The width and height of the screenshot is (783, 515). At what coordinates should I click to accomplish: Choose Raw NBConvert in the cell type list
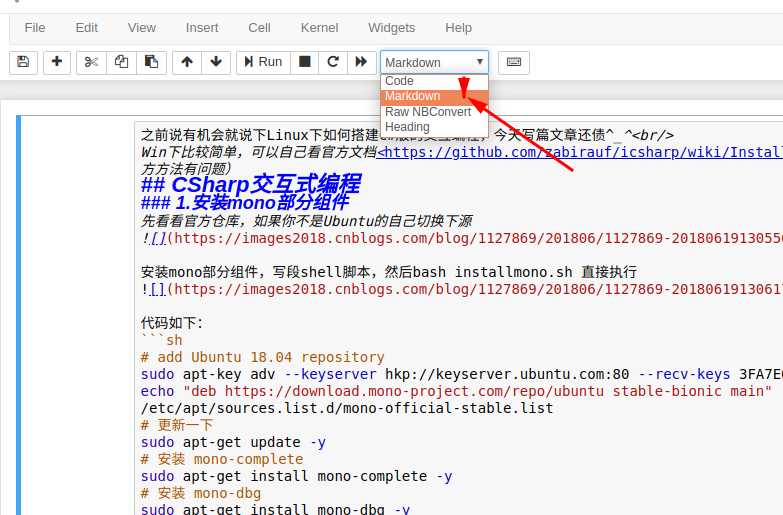tap(434, 112)
